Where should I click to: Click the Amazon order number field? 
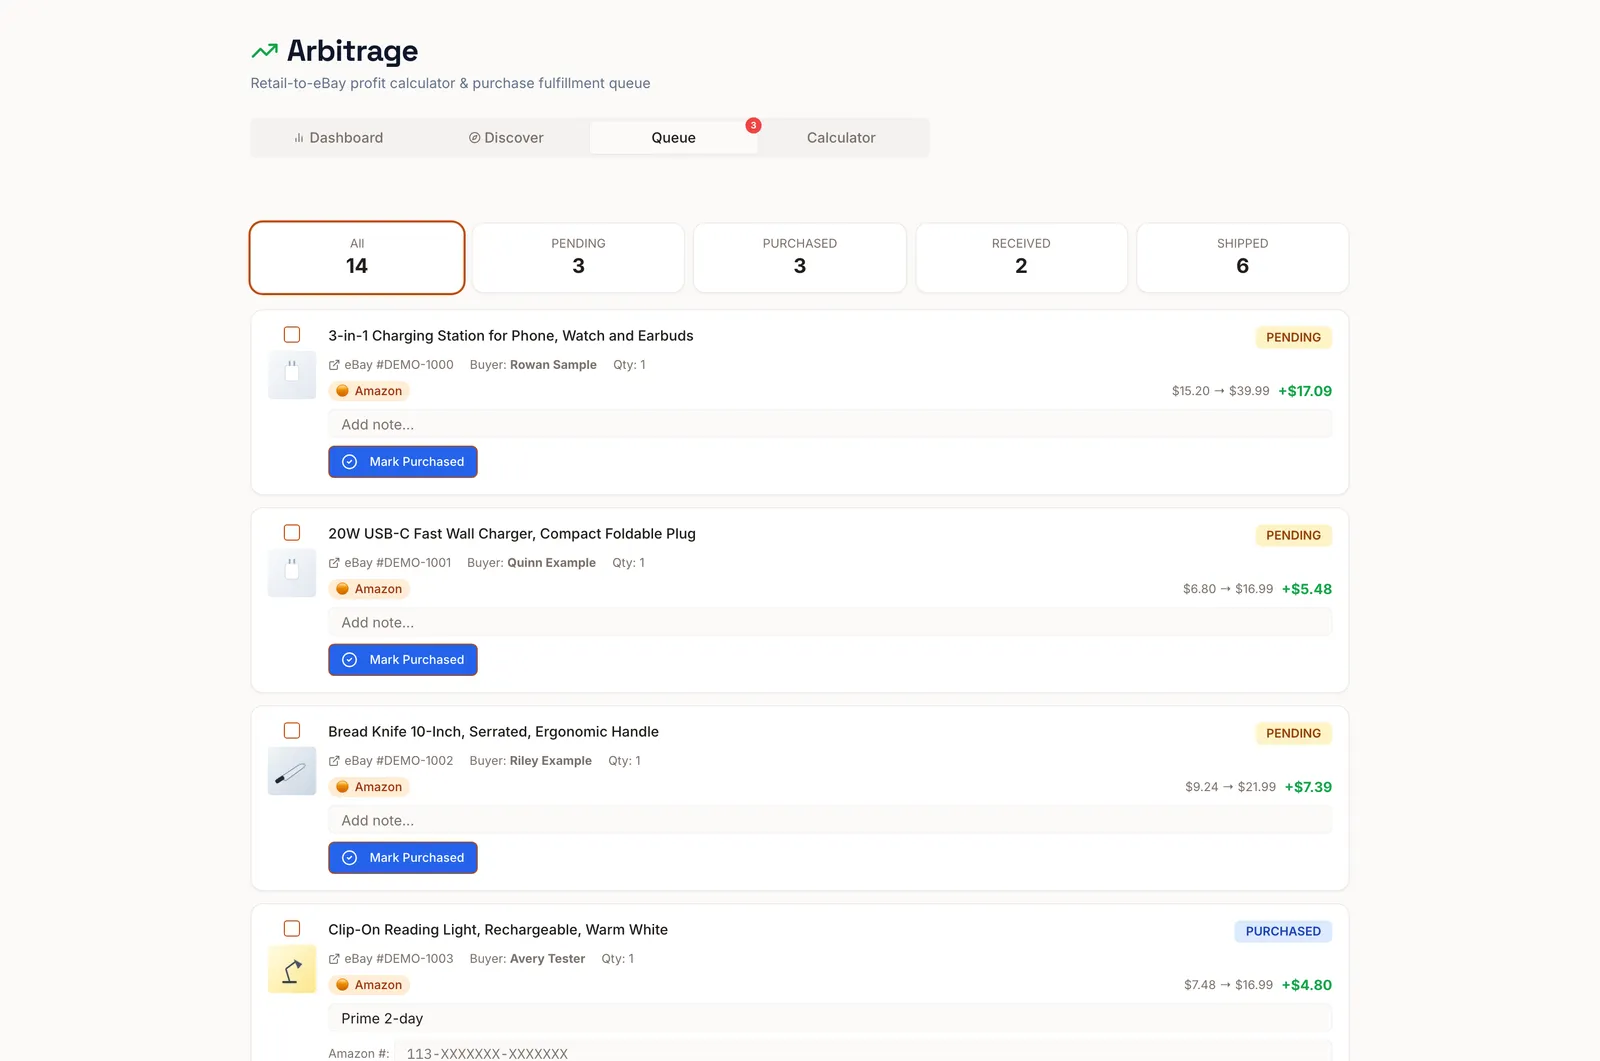(863, 1052)
